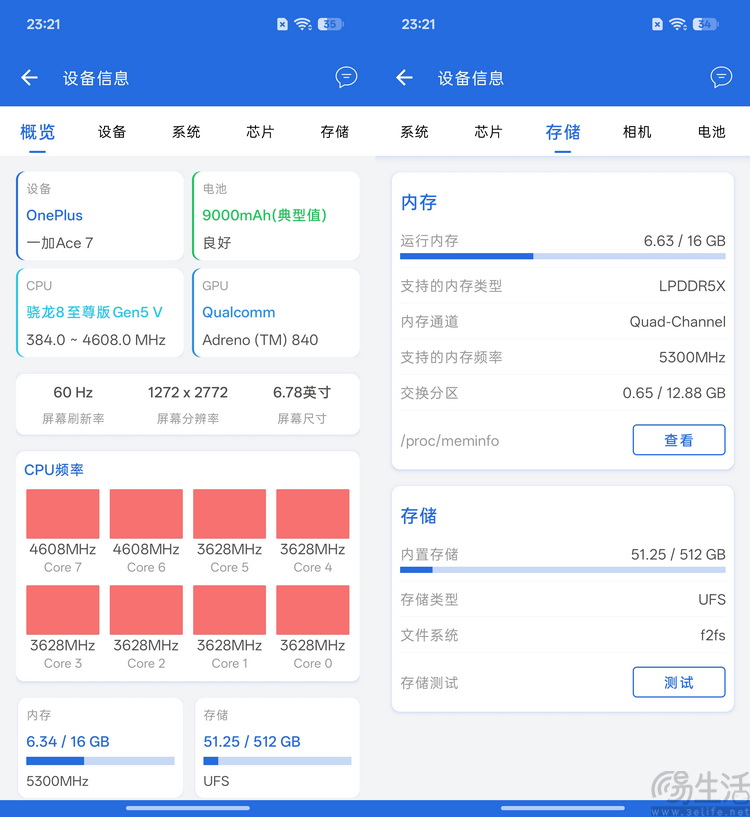Open the 芯片 tab on the right screen
Screen dimensions: 750x817
(x=488, y=132)
